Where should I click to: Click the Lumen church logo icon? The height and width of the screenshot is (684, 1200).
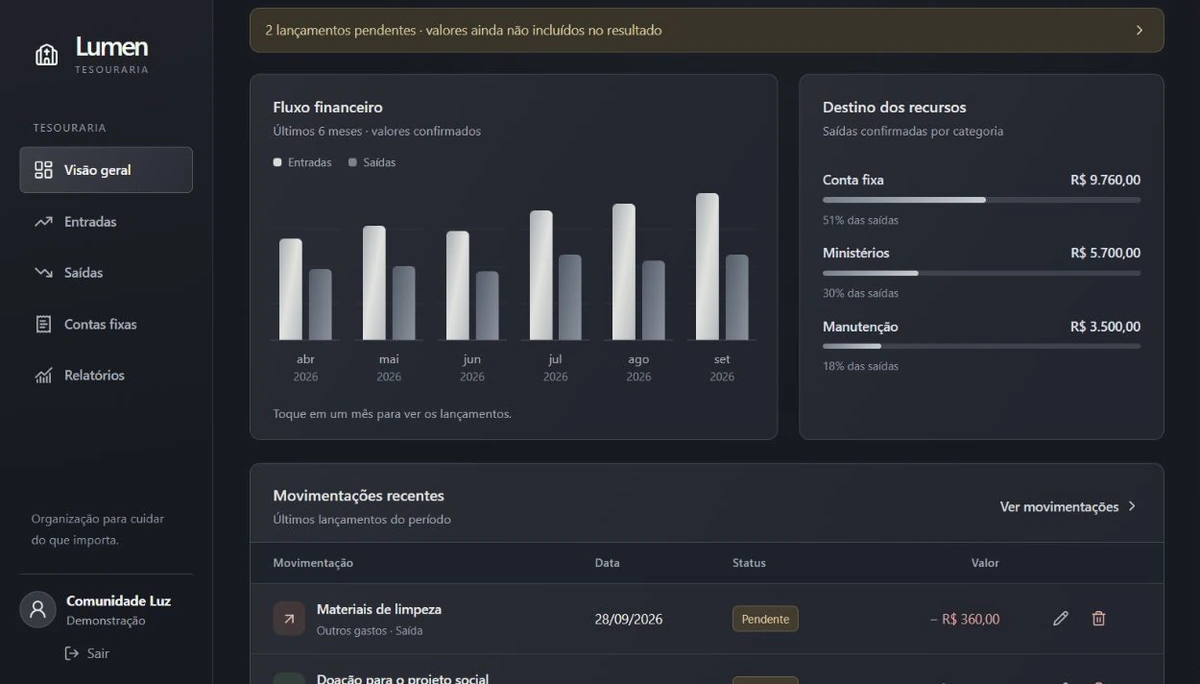(x=46, y=54)
